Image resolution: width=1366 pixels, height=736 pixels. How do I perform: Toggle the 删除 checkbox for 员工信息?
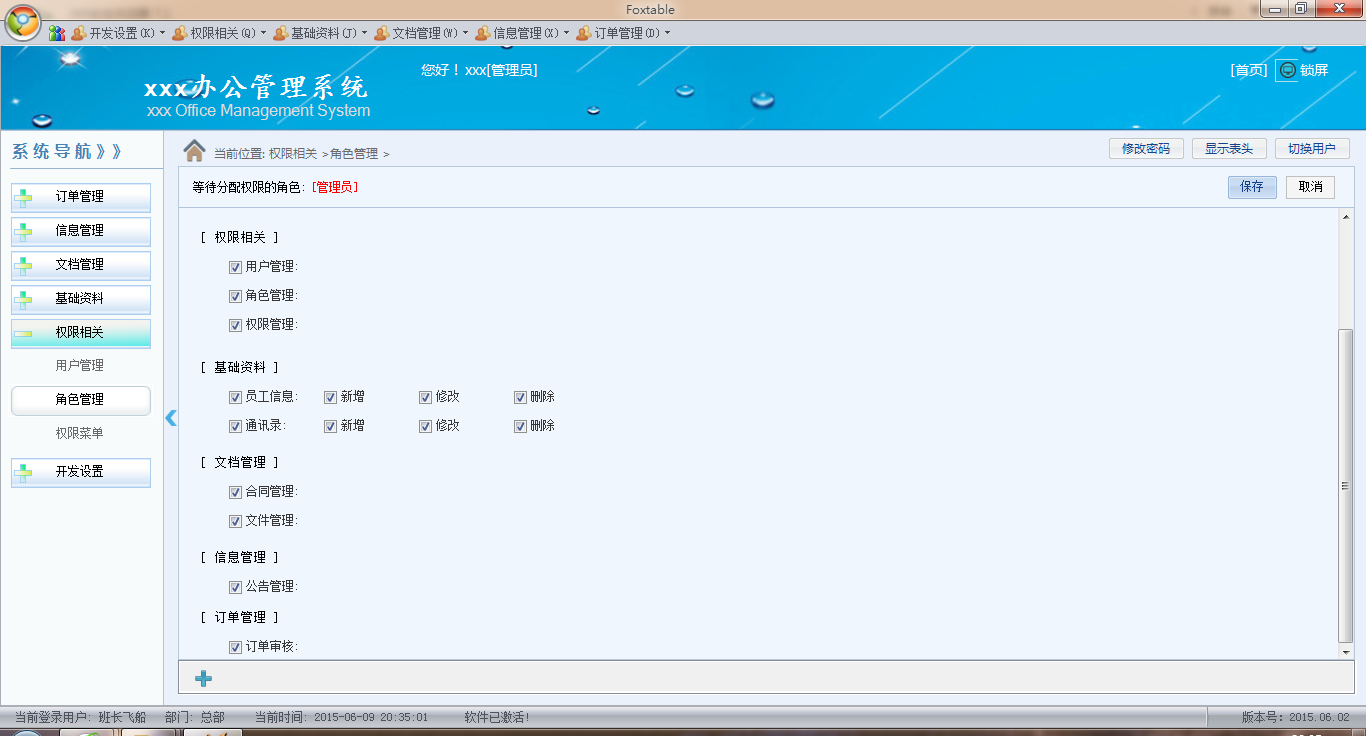pos(521,397)
